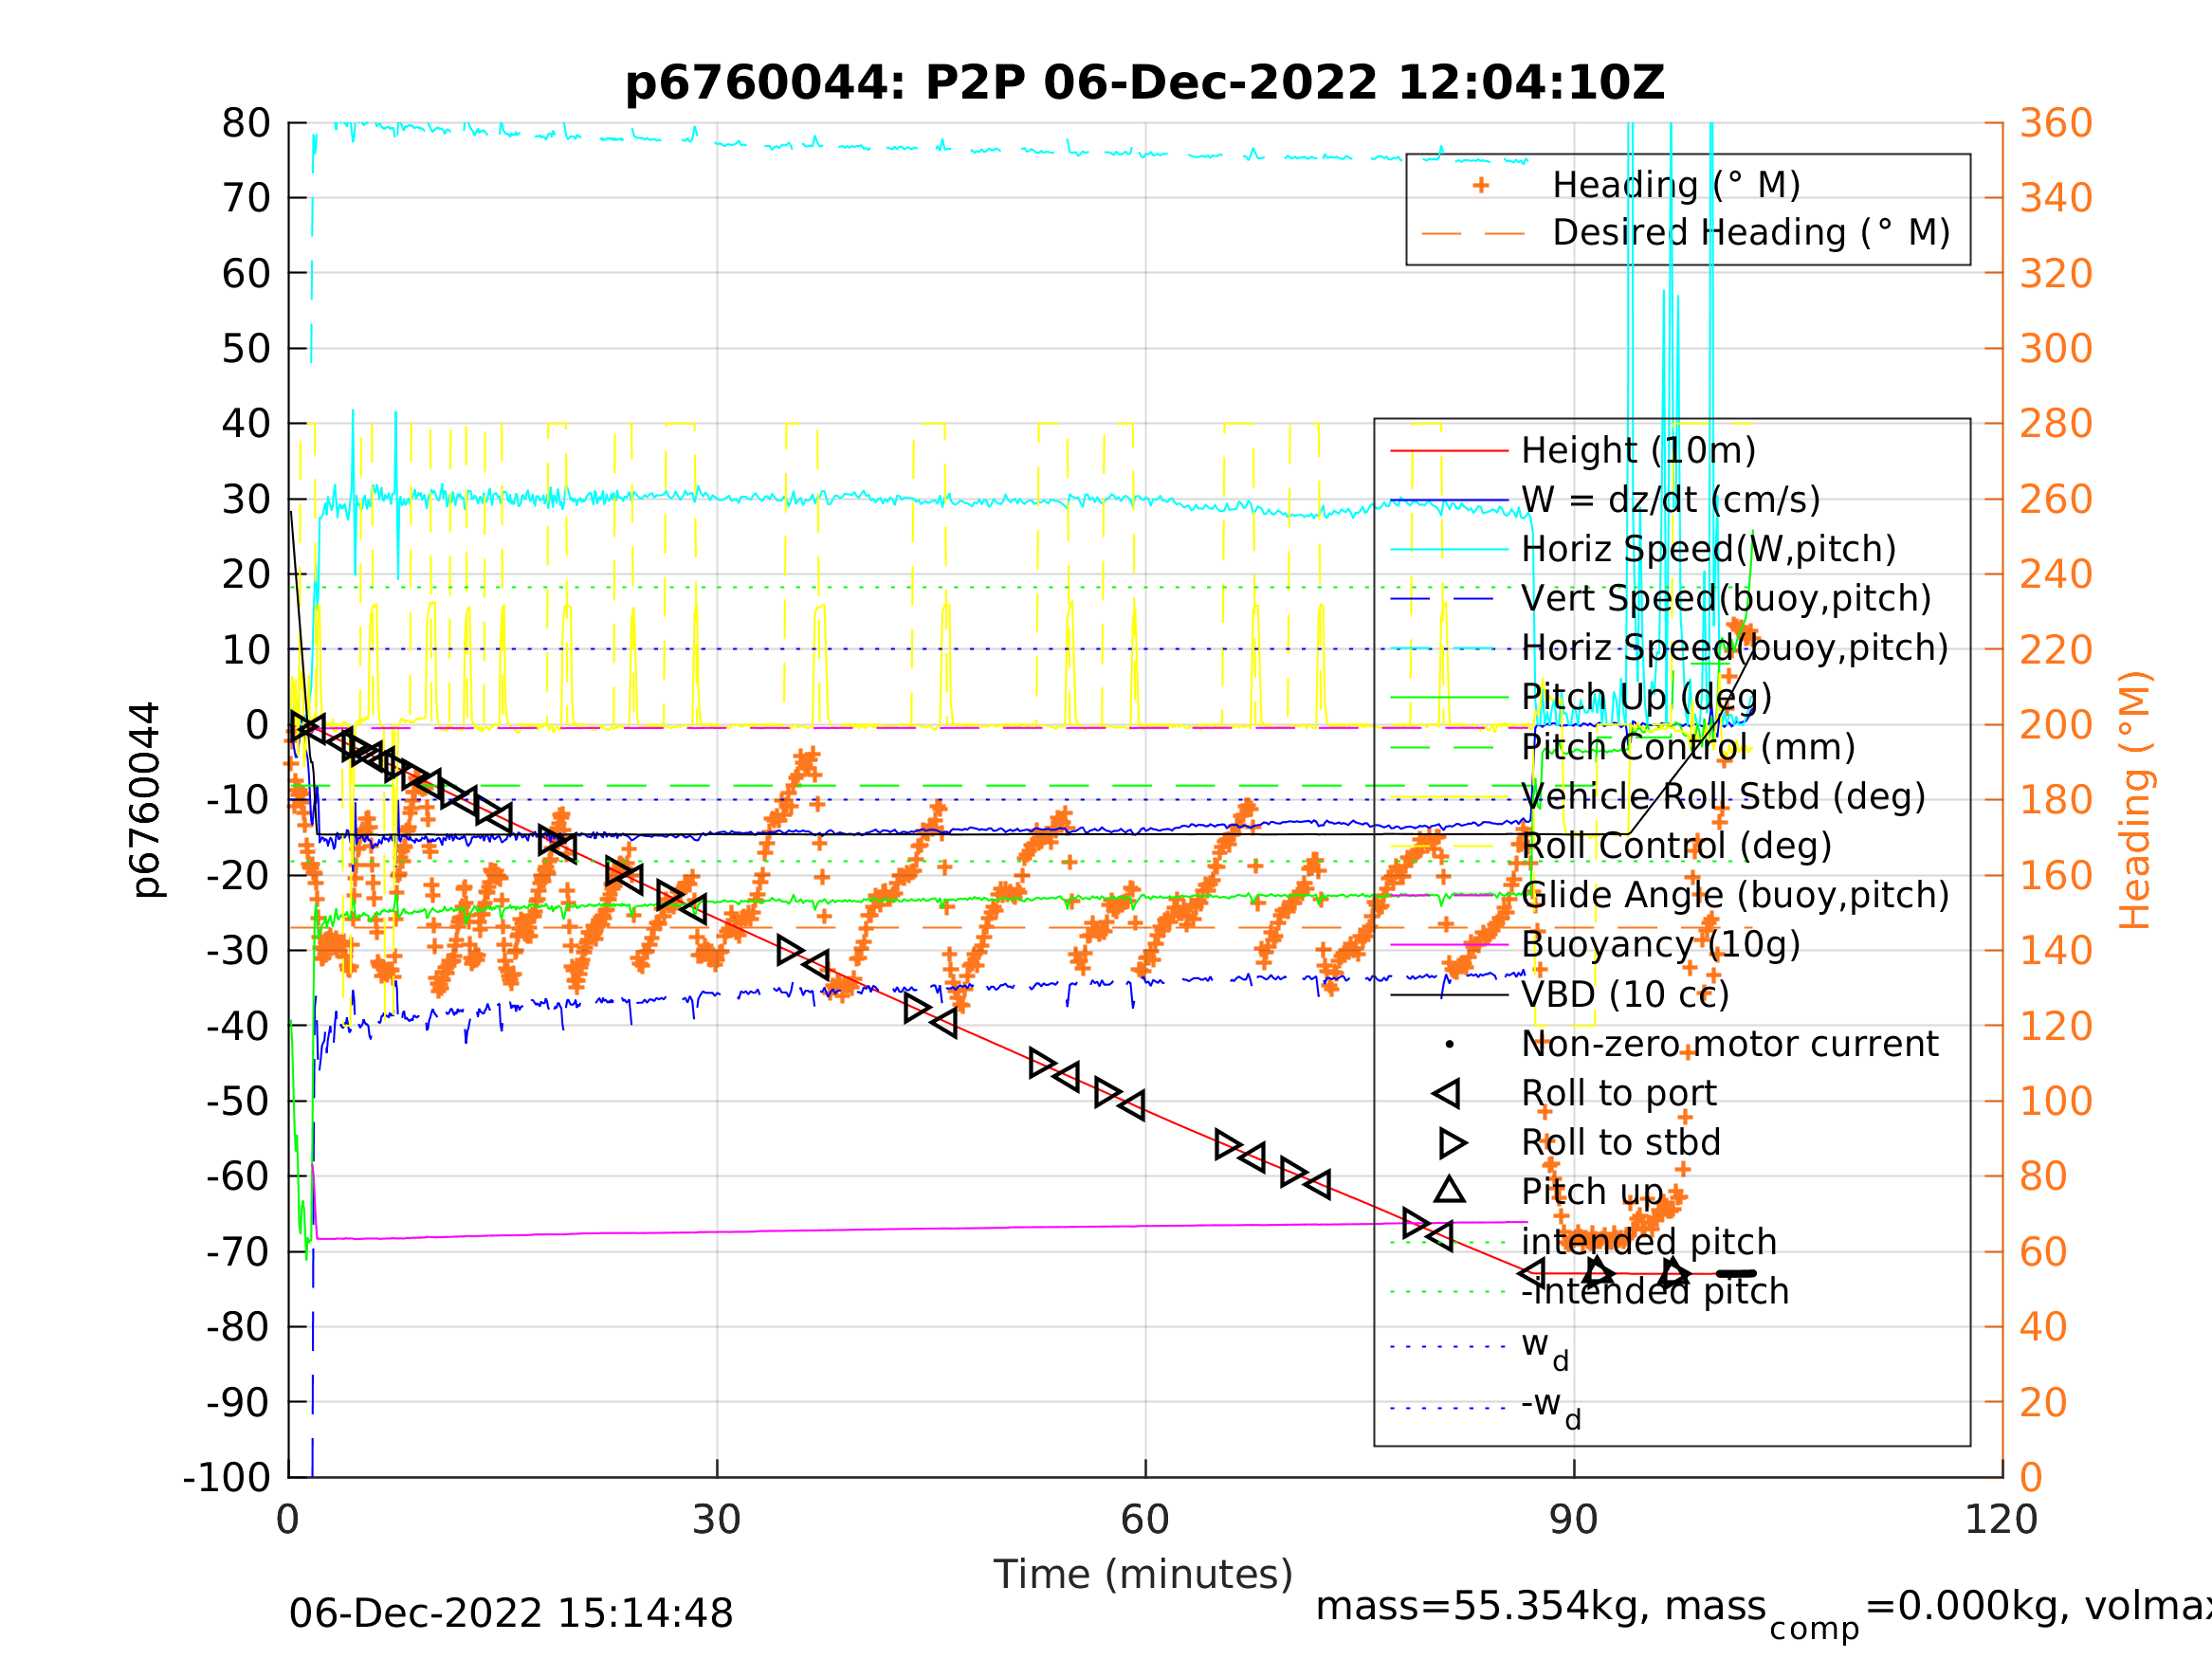
Task: Click the -100 tick label on left axis
Action: (x=227, y=1477)
